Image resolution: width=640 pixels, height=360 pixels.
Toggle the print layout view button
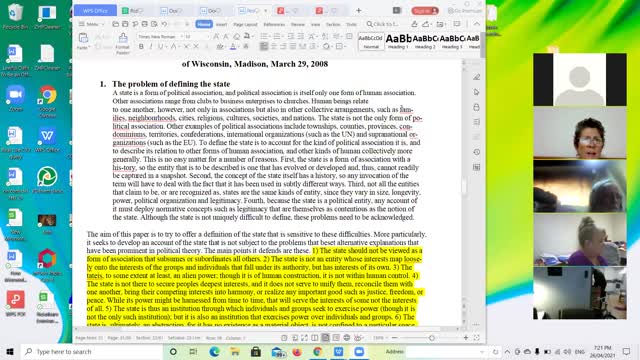click(x=325, y=338)
